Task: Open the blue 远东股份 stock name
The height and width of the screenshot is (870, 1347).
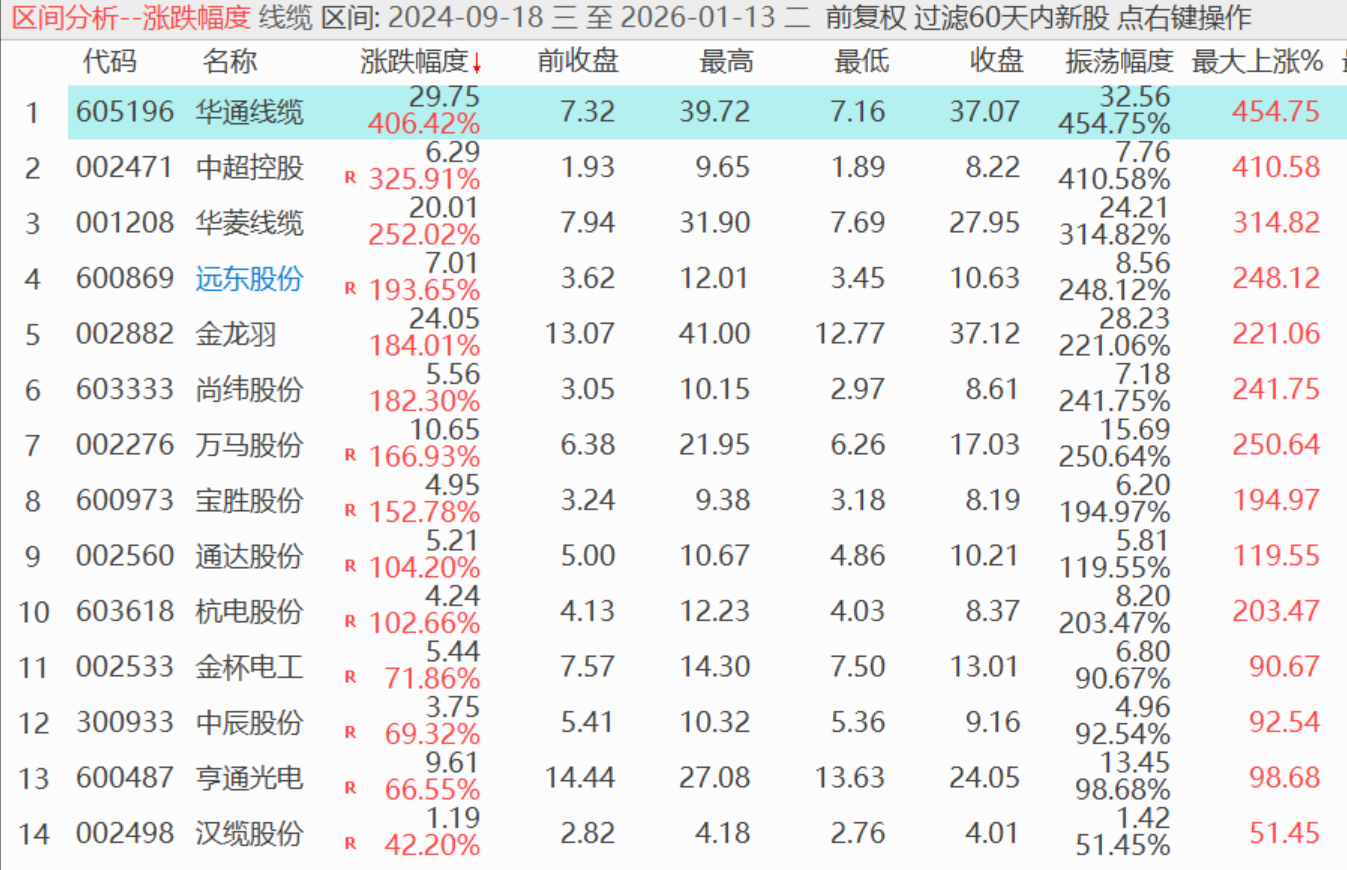Action: pyautogui.click(x=249, y=278)
